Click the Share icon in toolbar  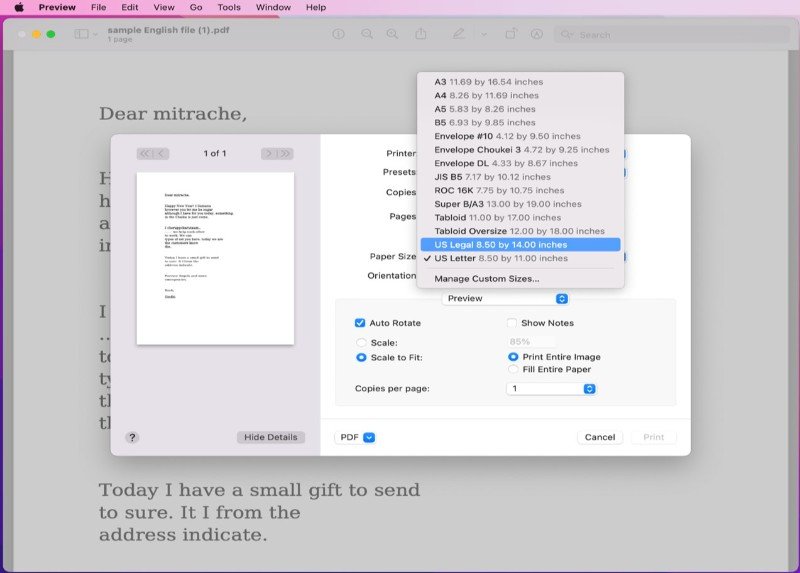[x=420, y=34]
